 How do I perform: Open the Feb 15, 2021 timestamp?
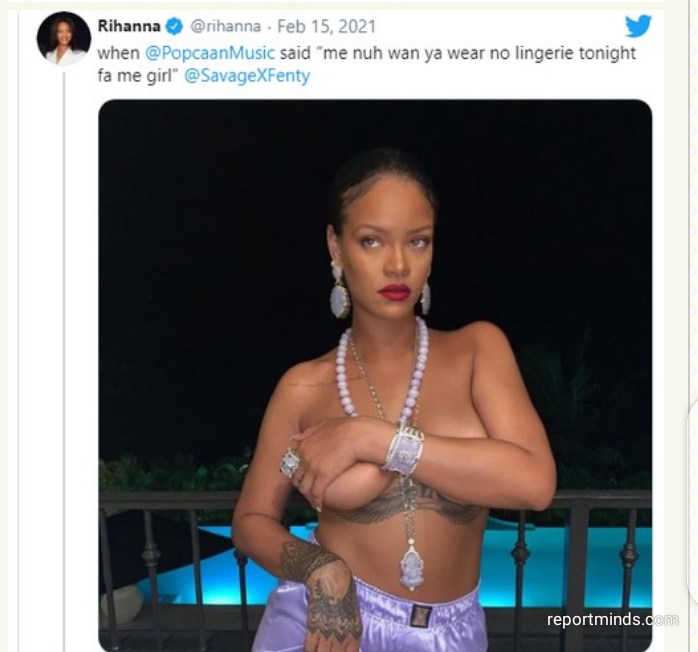(x=326, y=26)
